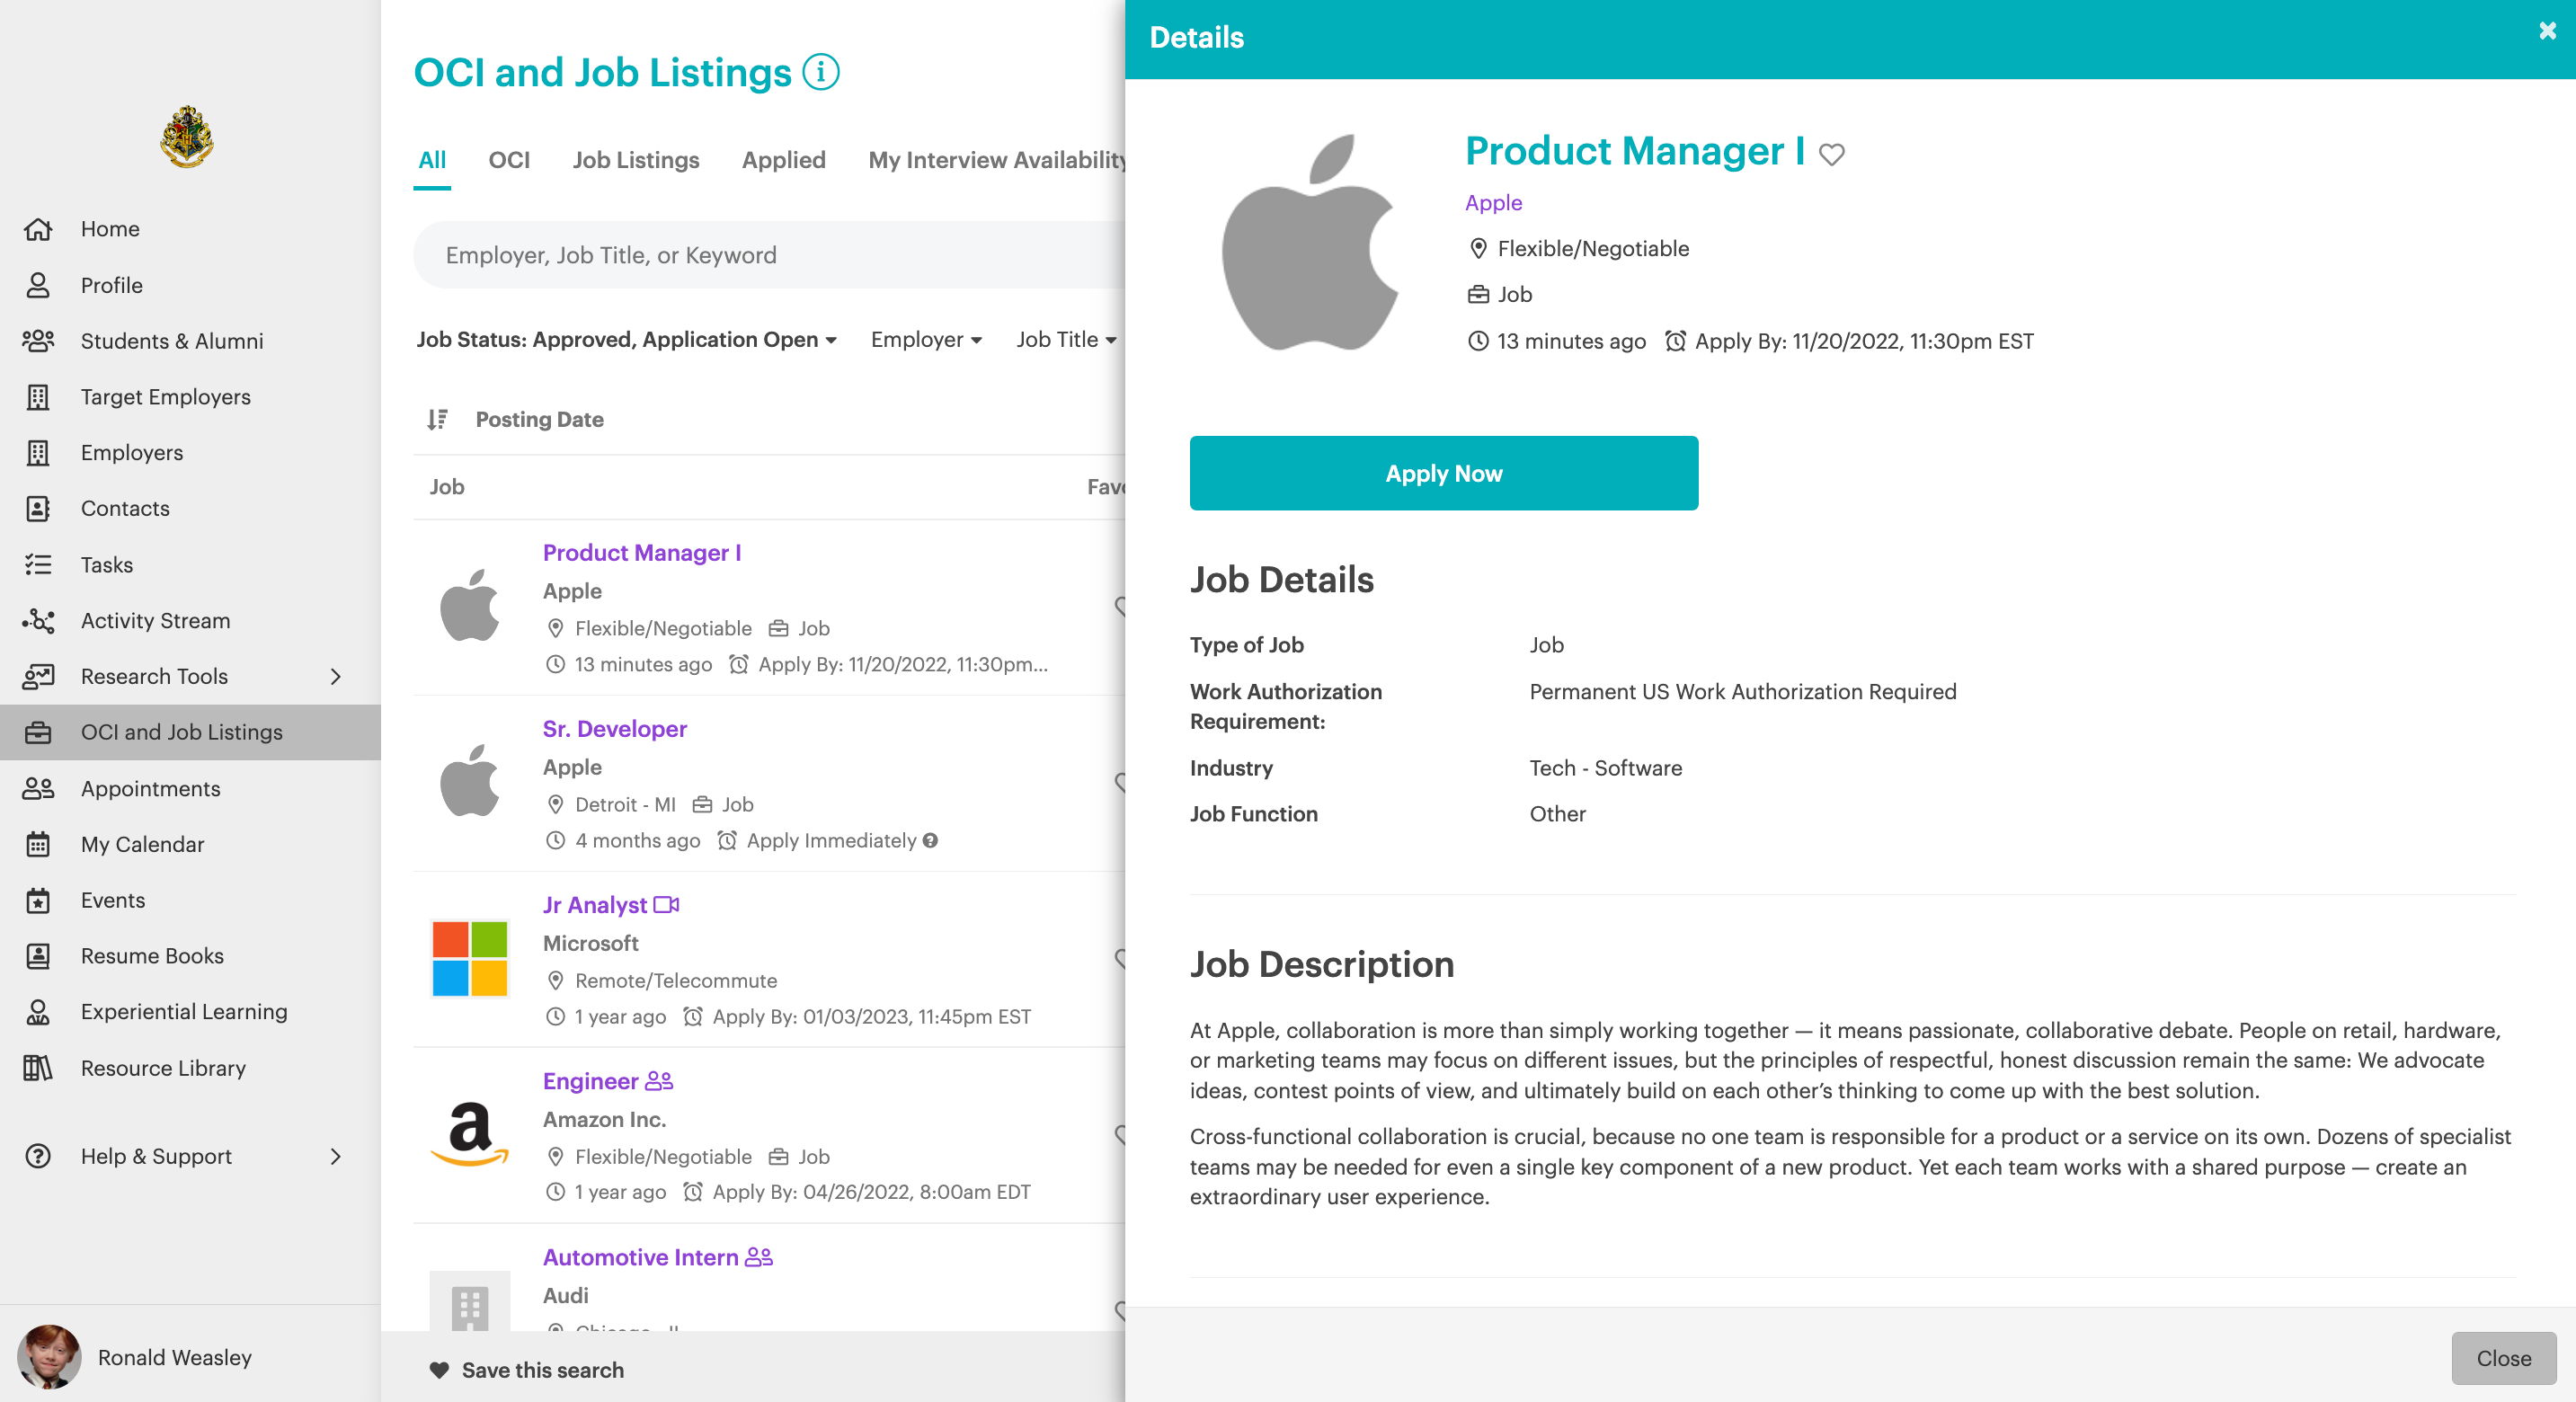
Task: Click the Job column header
Action: coord(447,487)
